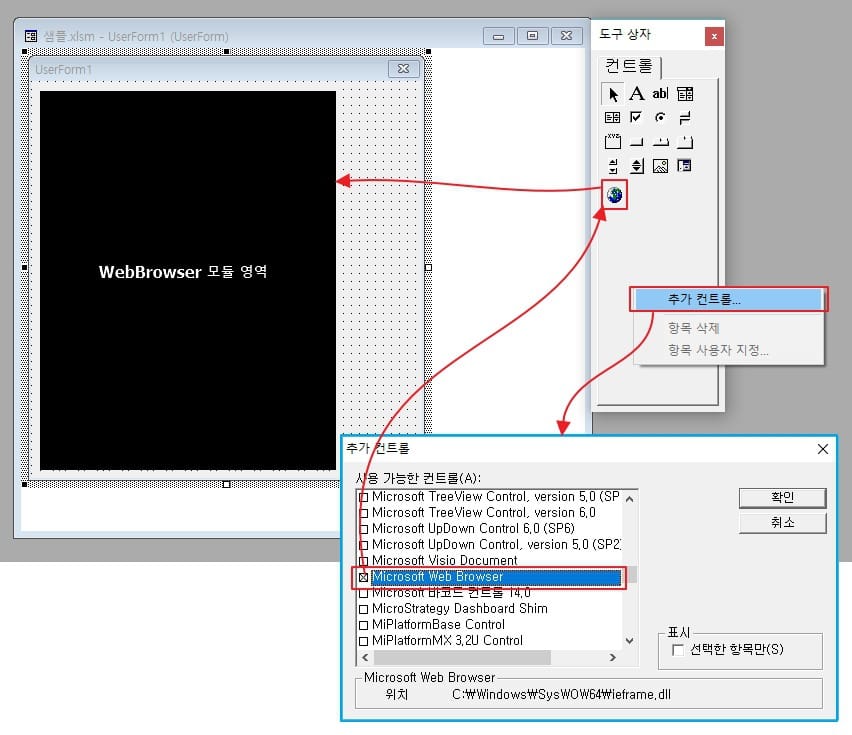Choose 추가 컨트롤... from the context menu

click(728, 299)
